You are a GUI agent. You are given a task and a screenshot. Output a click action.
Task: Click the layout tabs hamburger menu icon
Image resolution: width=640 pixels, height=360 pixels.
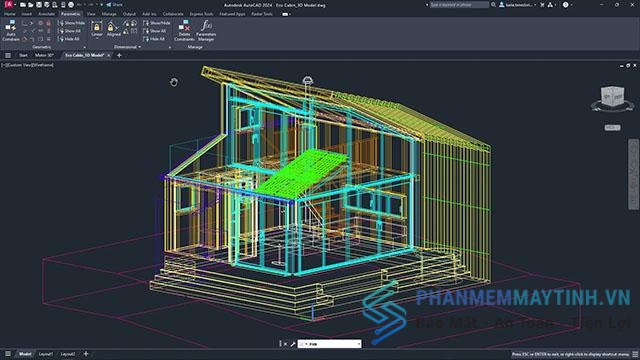(x=8, y=354)
